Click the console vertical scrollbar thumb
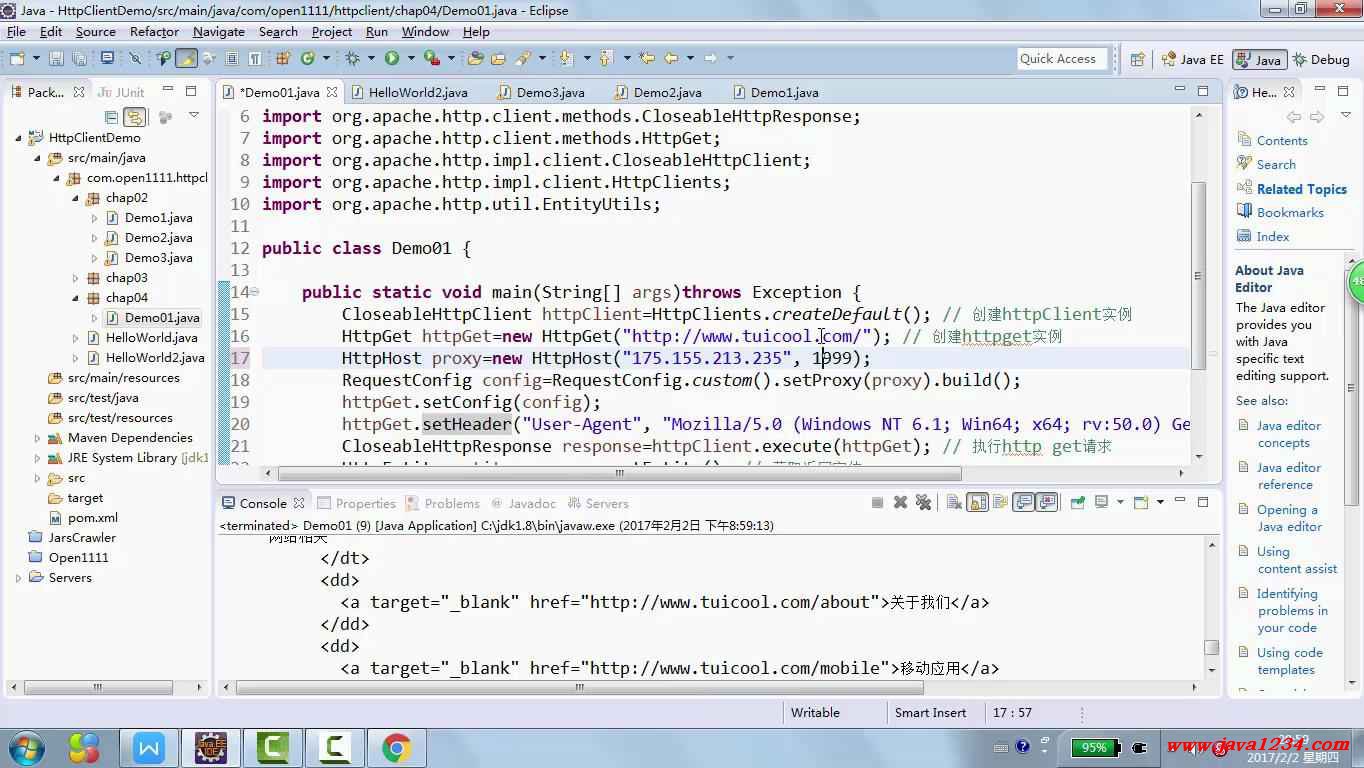1364x768 pixels. pyautogui.click(x=1211, y=647)
